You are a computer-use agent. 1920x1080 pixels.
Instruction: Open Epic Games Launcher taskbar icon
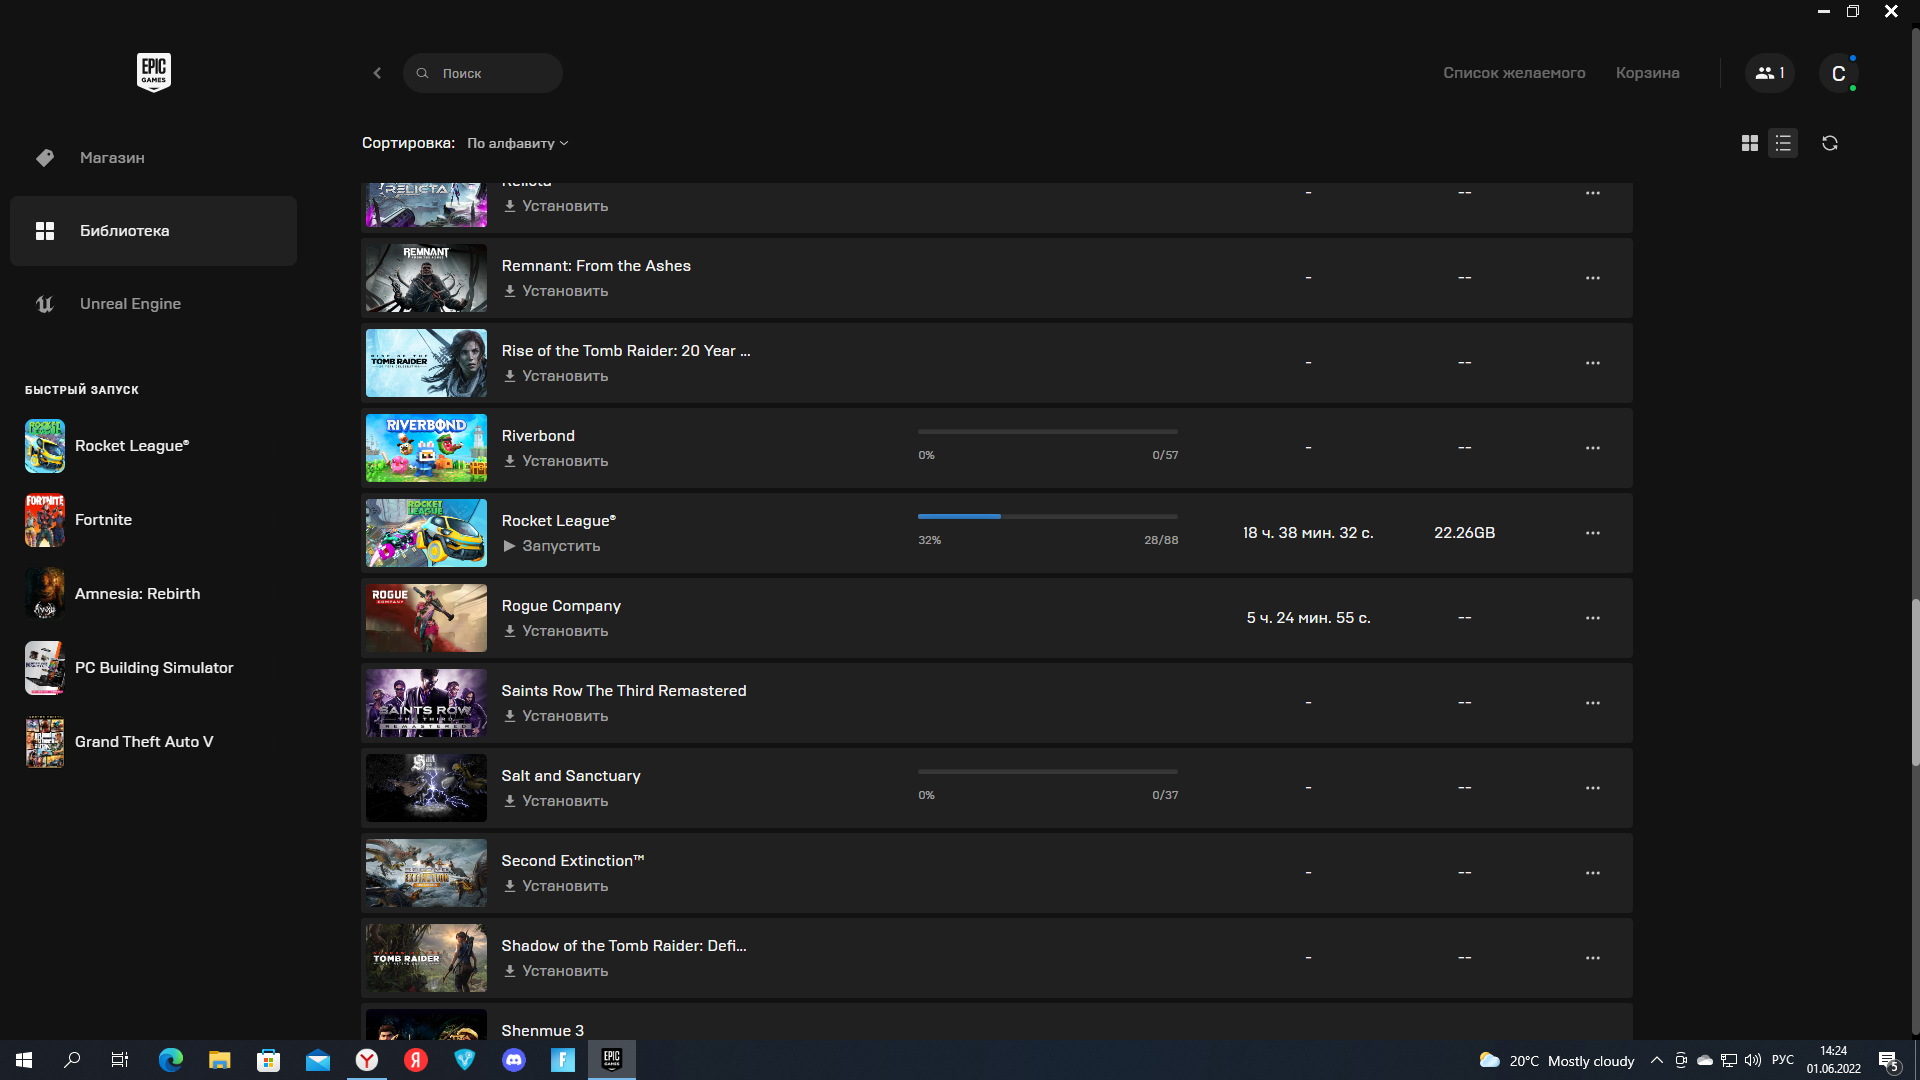point(612,1060)
